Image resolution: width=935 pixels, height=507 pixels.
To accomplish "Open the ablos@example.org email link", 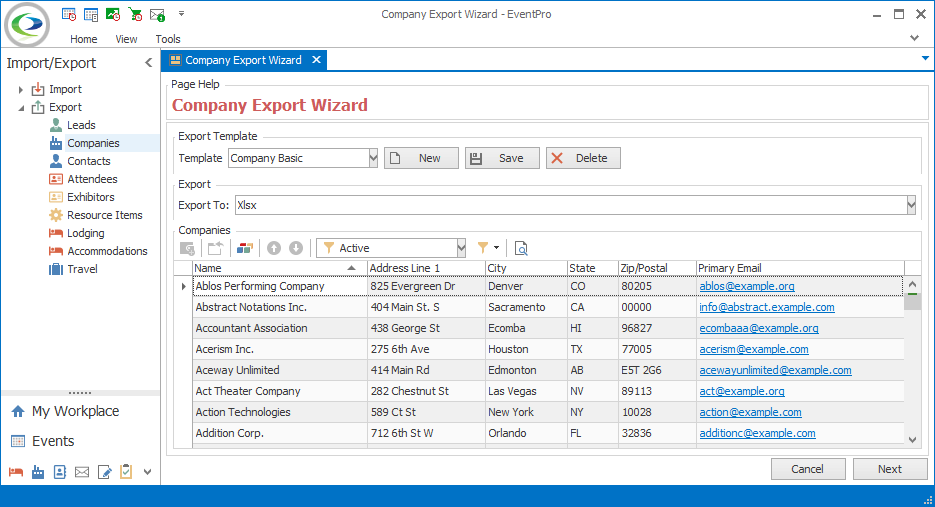I will [747, 286].
